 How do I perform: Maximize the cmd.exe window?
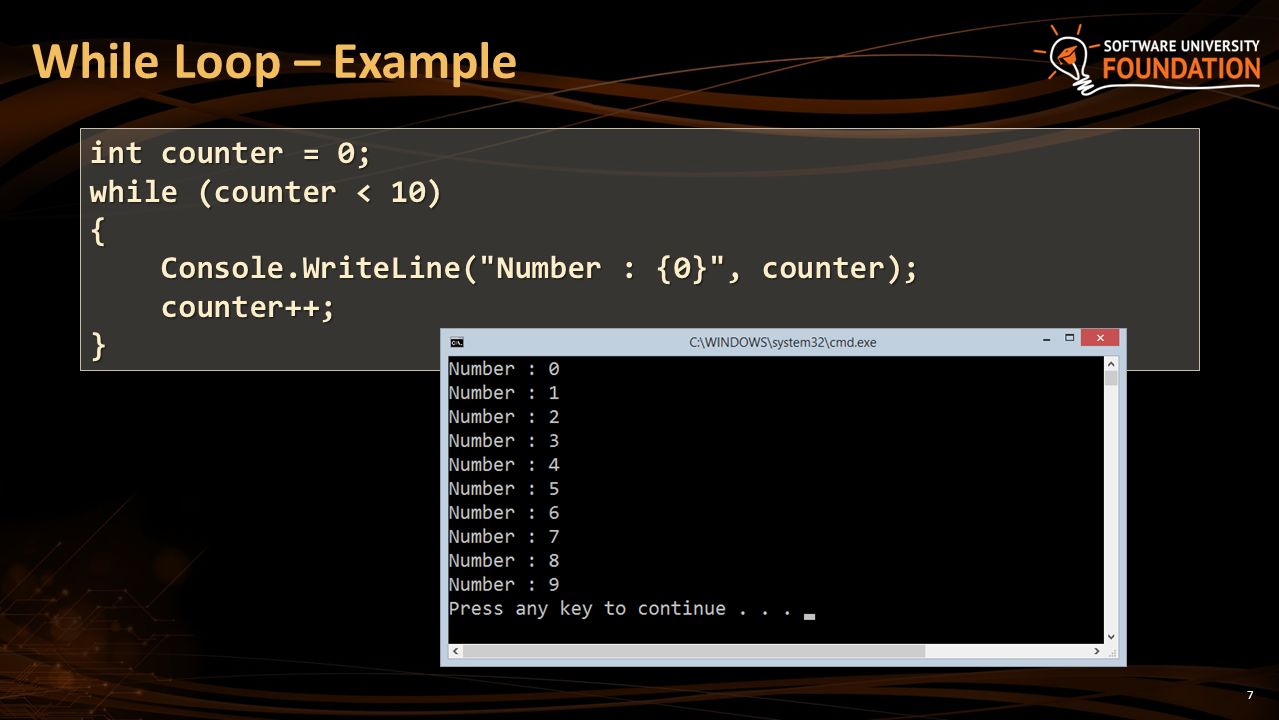[1069, 338]
